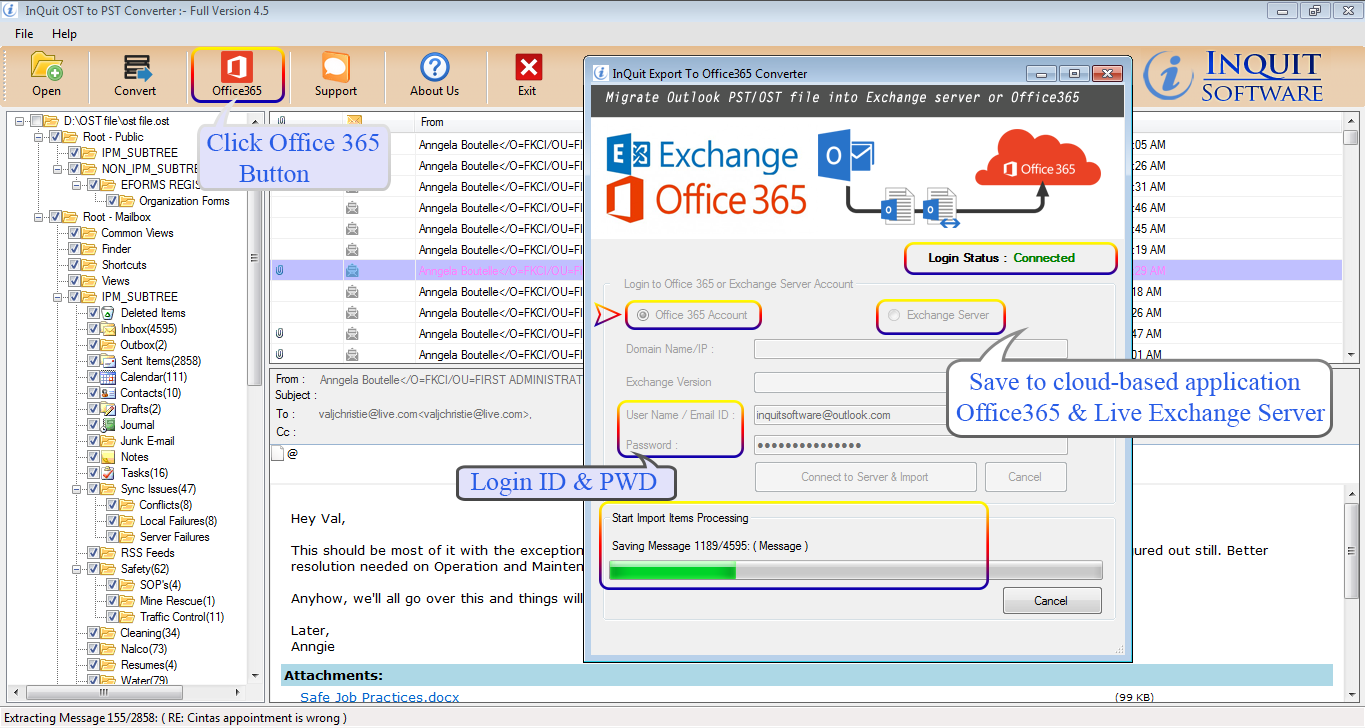Open About Us via its toolbar icon
Image resolution: width=1365 pixels, height=728 pixels.
tap(434, 75)
